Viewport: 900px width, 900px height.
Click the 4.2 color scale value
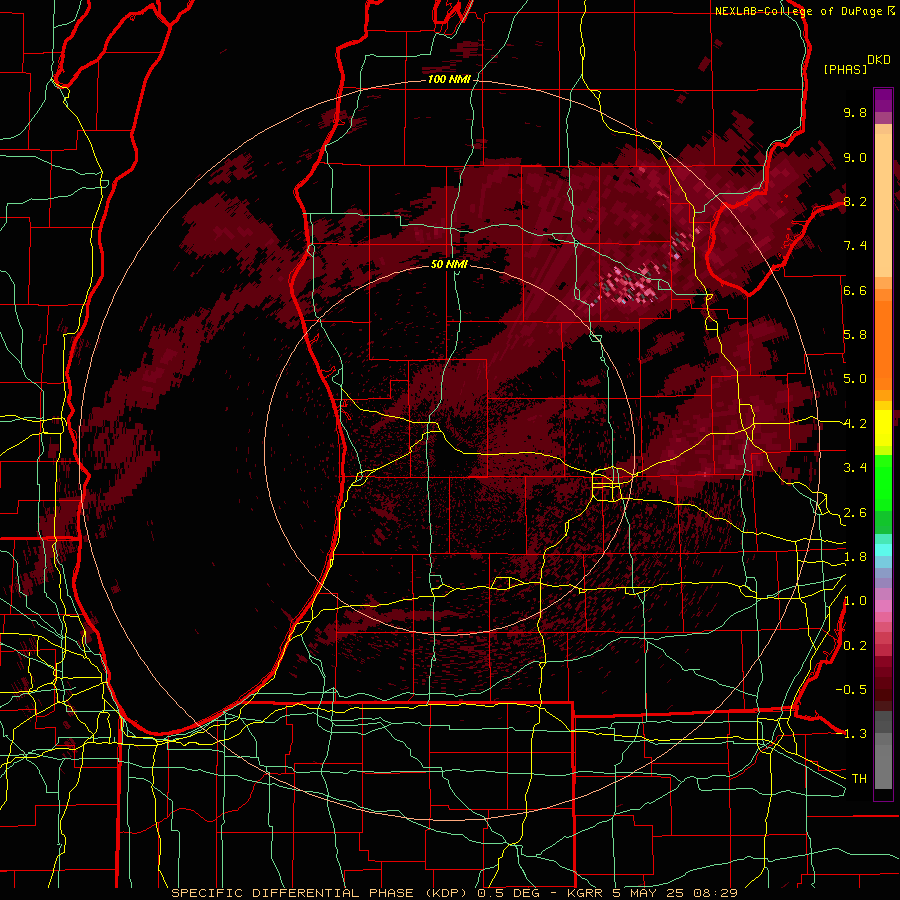pos(855,424)
